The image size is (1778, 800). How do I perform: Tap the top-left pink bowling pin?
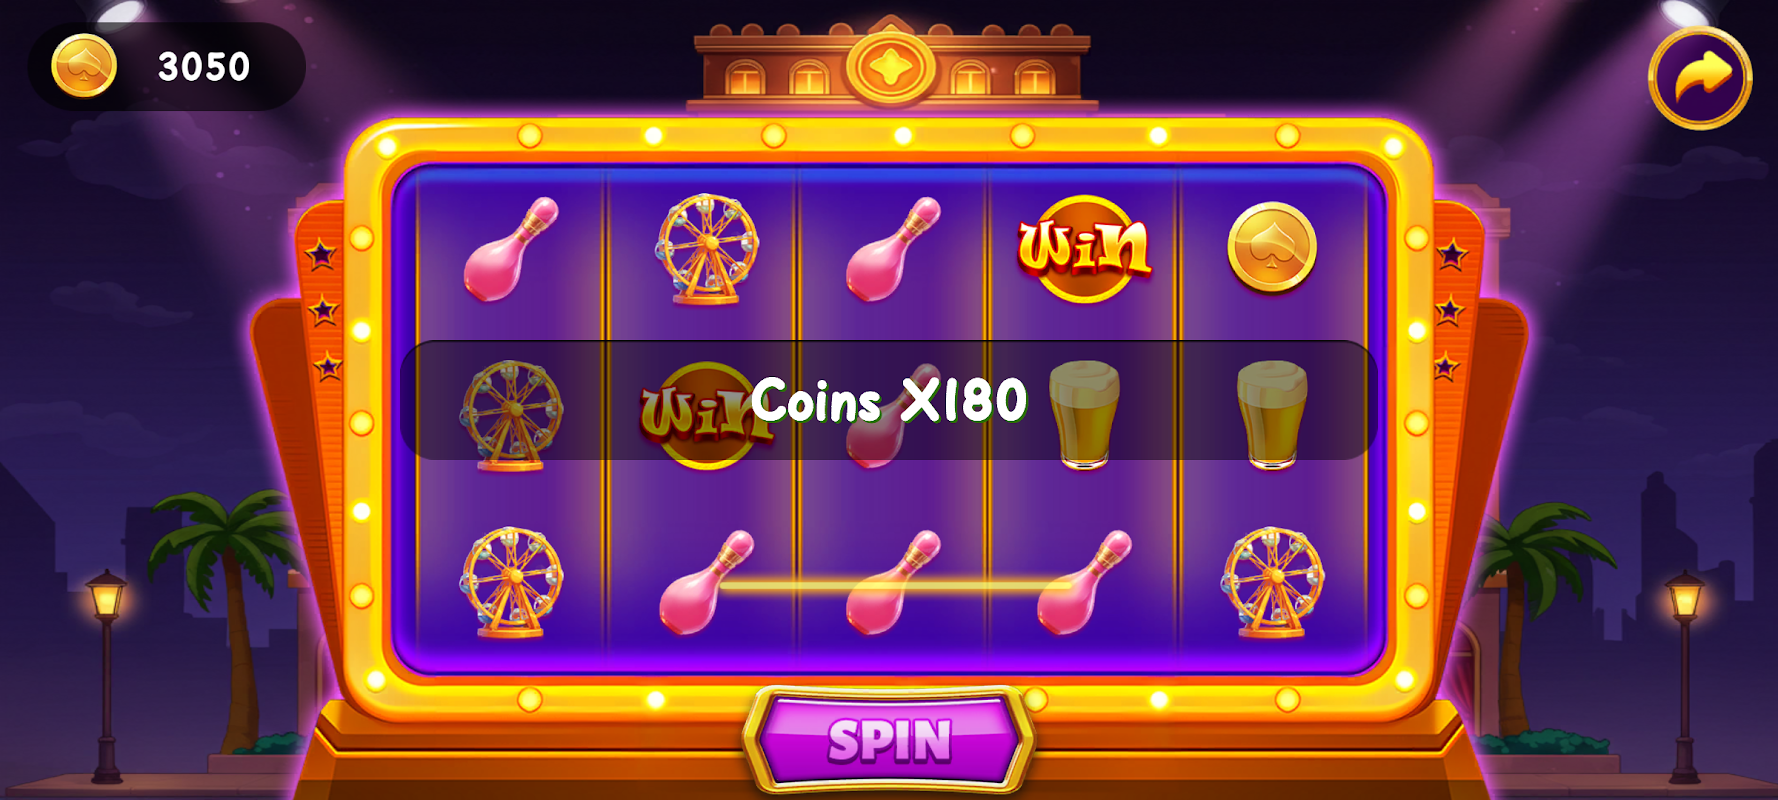coord(511,249)
